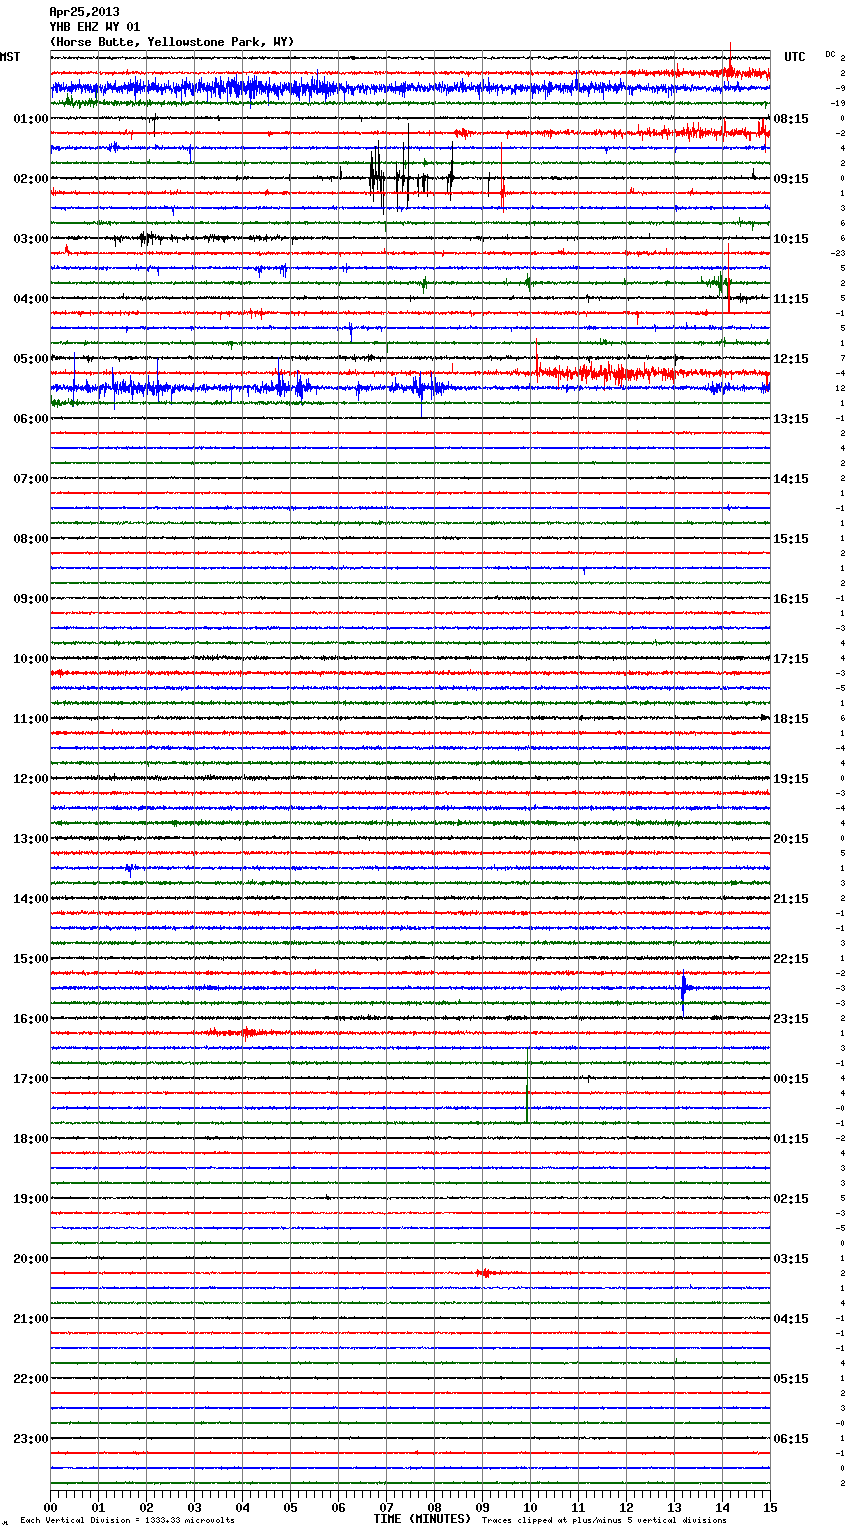Select the 01:00 MST time label

tap(31, 119)
